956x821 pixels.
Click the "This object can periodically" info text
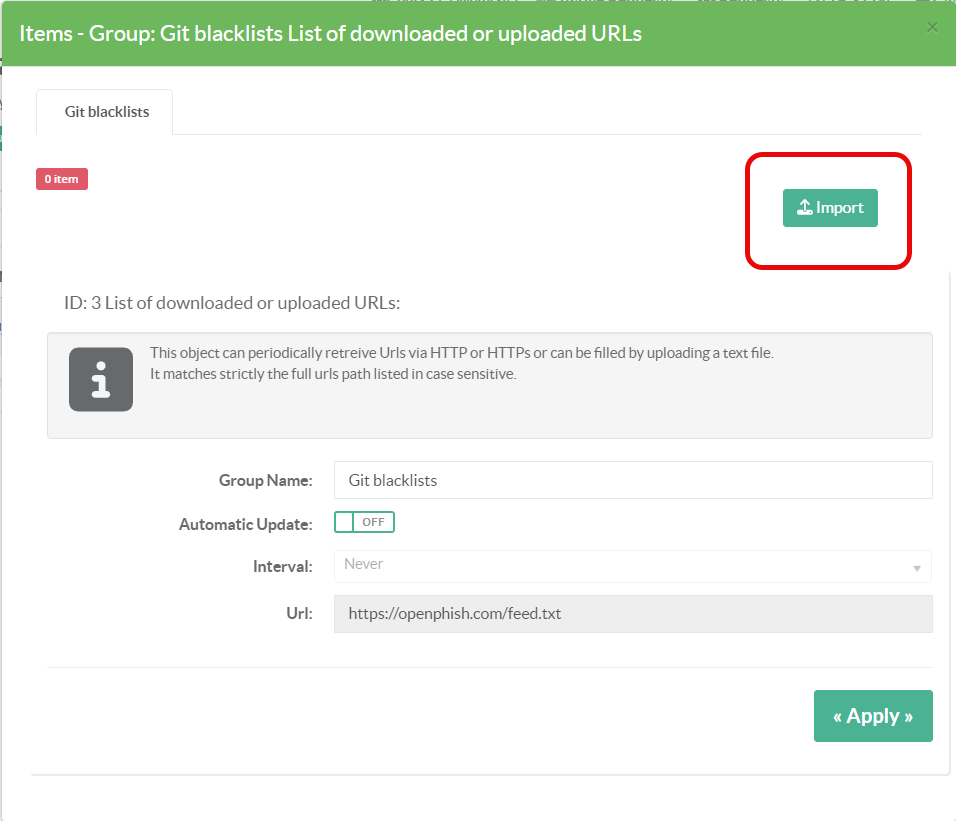coord(461,353)
